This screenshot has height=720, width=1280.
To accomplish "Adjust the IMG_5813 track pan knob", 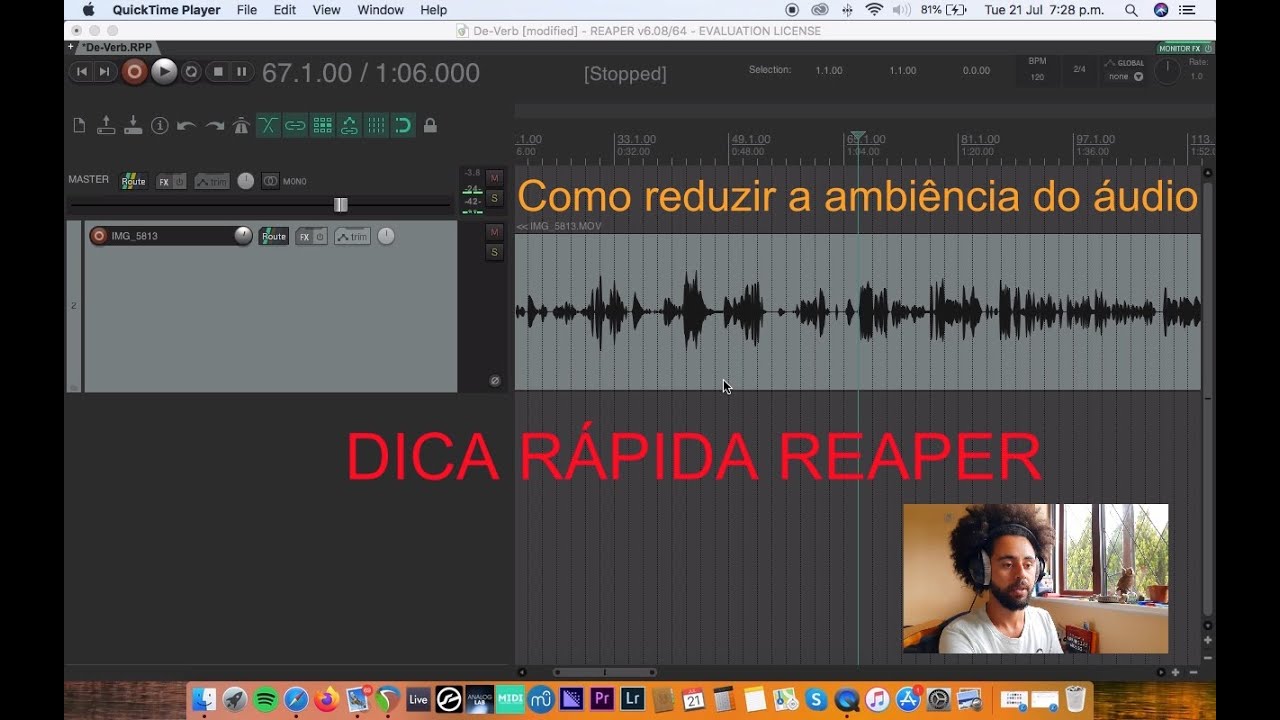I will click(x=385, y=236).
